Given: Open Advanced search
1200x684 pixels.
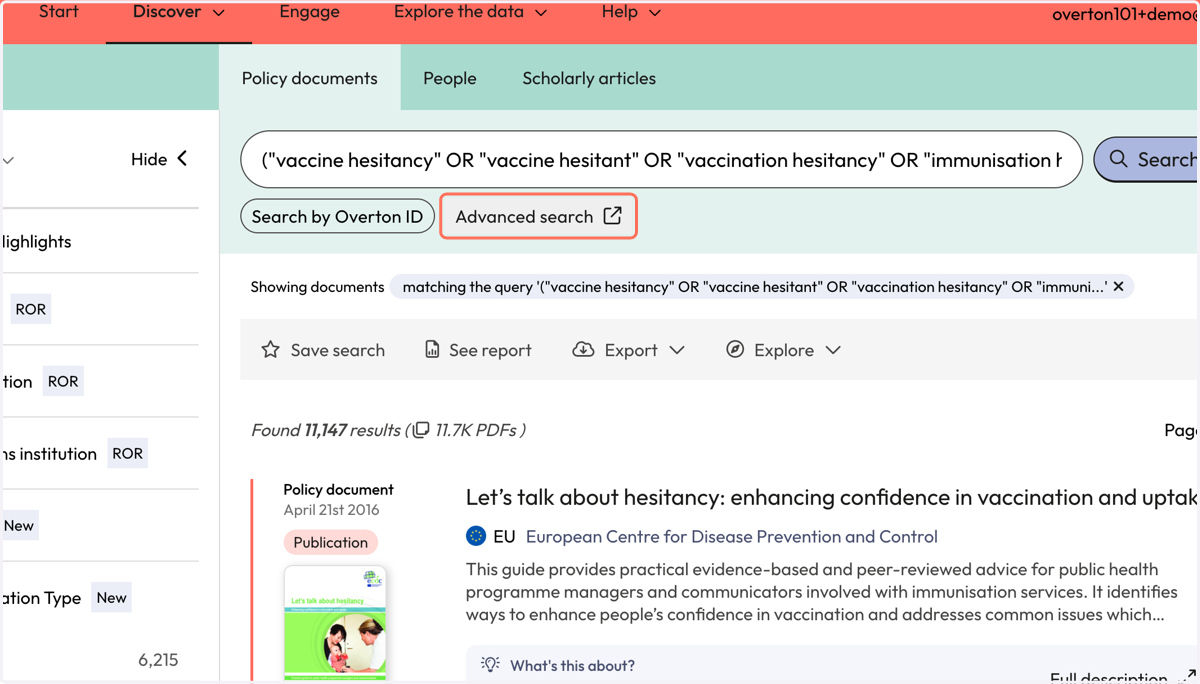Looking at the screenshot, I should click(x=538, y=216).
